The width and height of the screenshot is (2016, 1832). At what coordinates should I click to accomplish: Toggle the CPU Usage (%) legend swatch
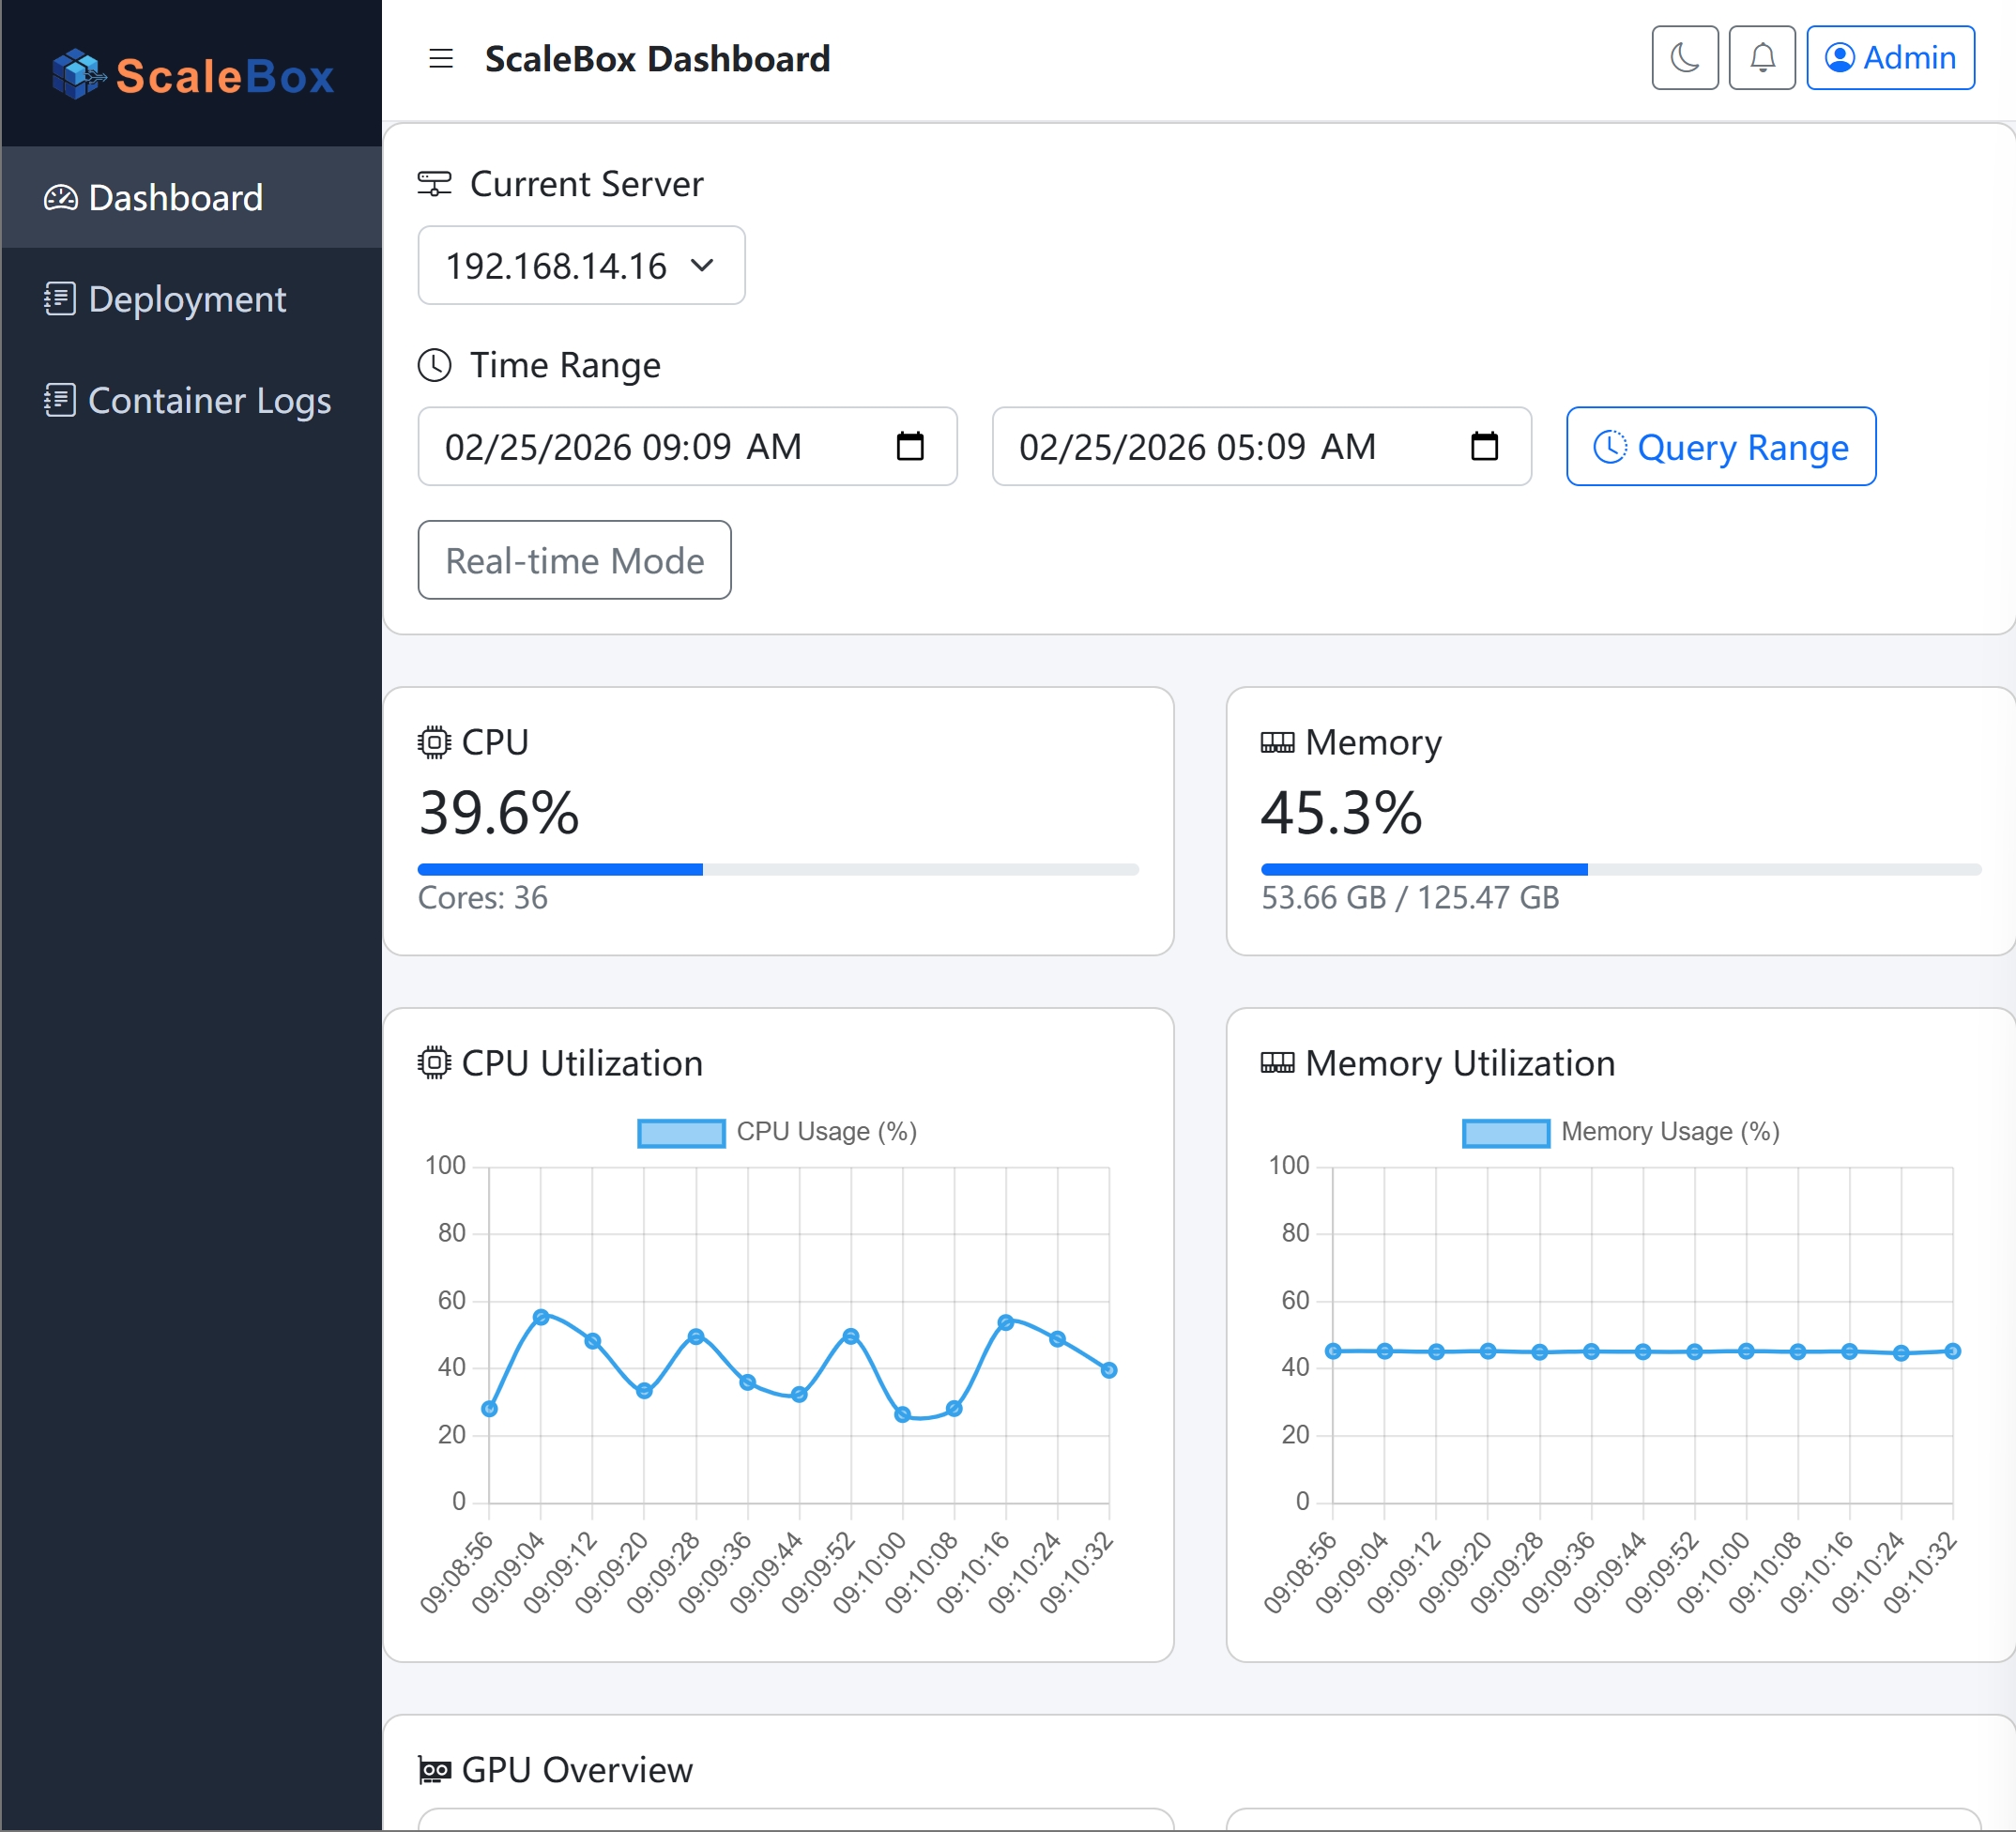(681, 1133)
